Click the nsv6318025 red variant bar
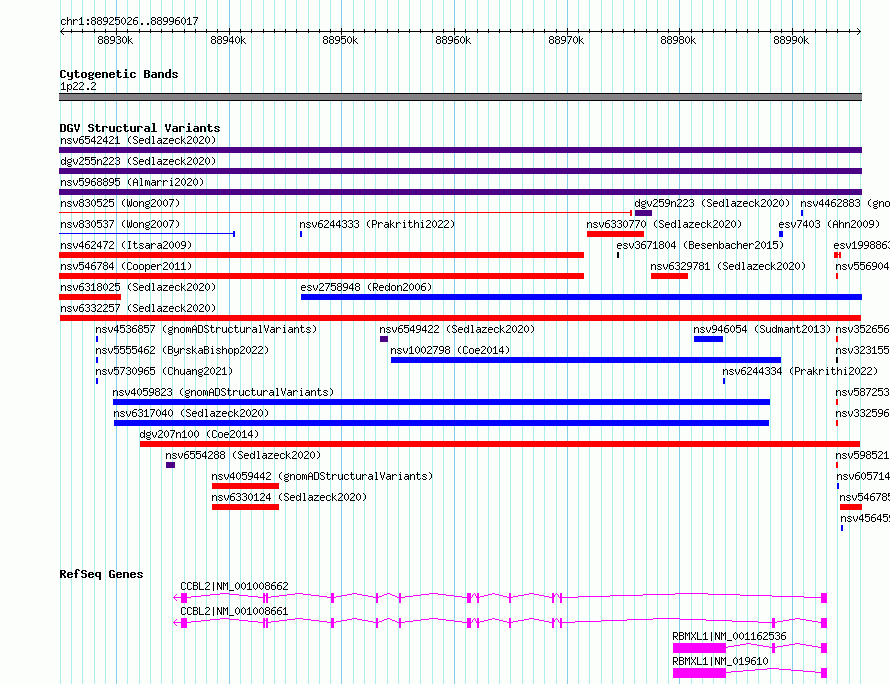 pyautogui.click(x=90, y=297)
